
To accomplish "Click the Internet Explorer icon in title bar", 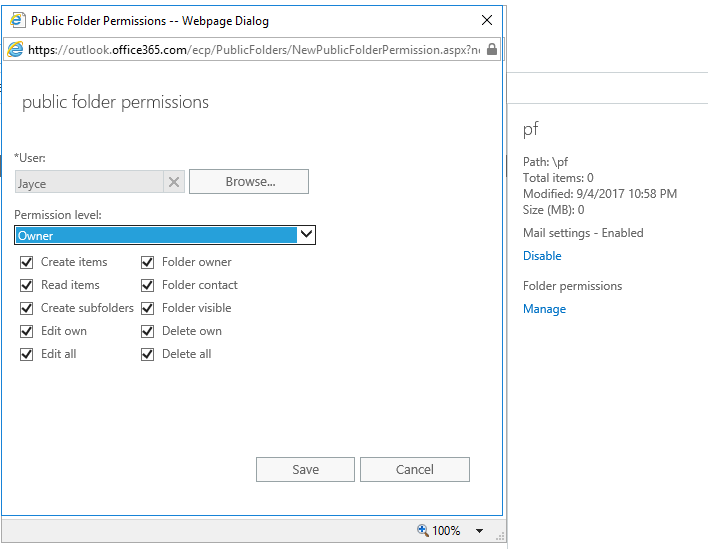I will 17,20.
